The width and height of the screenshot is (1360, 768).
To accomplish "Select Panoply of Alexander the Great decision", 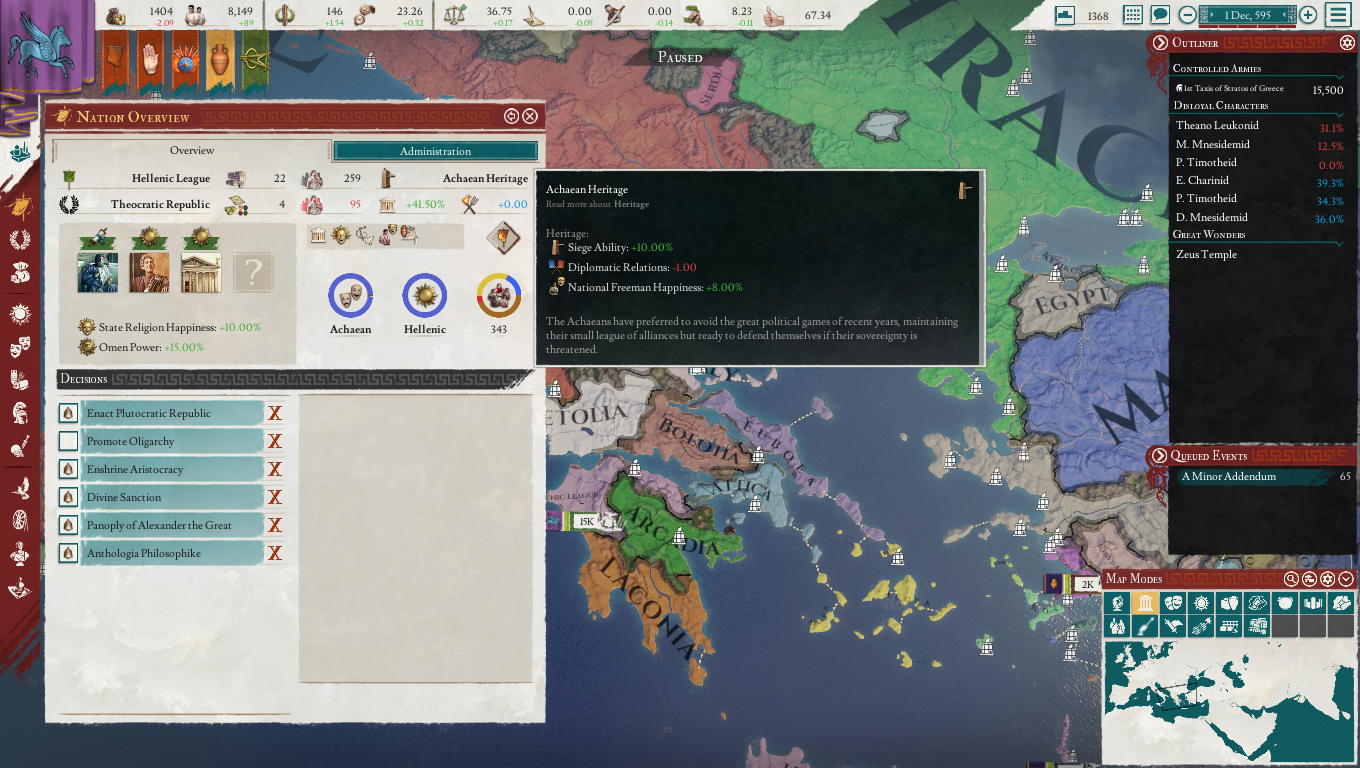I will pos(171,525).
